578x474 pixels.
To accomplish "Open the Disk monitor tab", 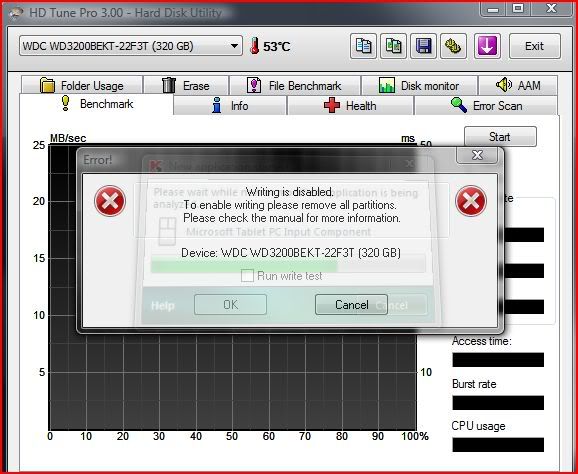I will 419,86.
